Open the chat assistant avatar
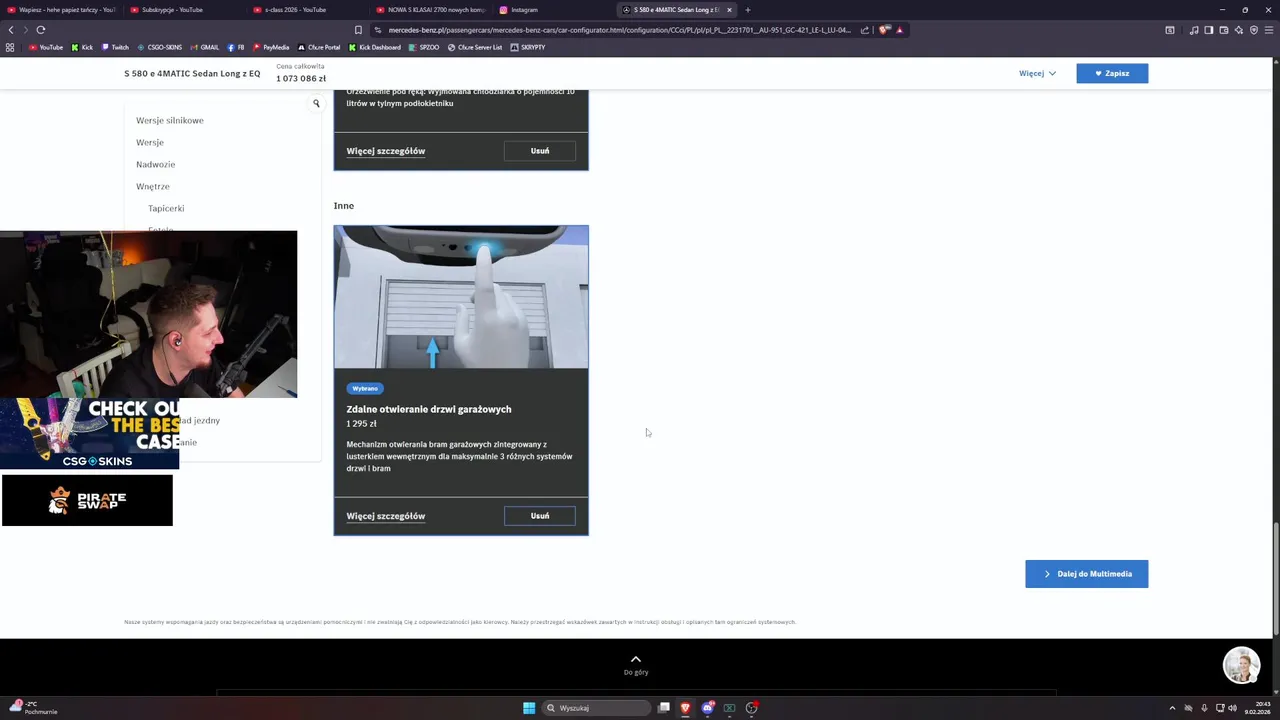Screen dimensions: 1280x720 pyautogui.click(x=1241, y=665)
